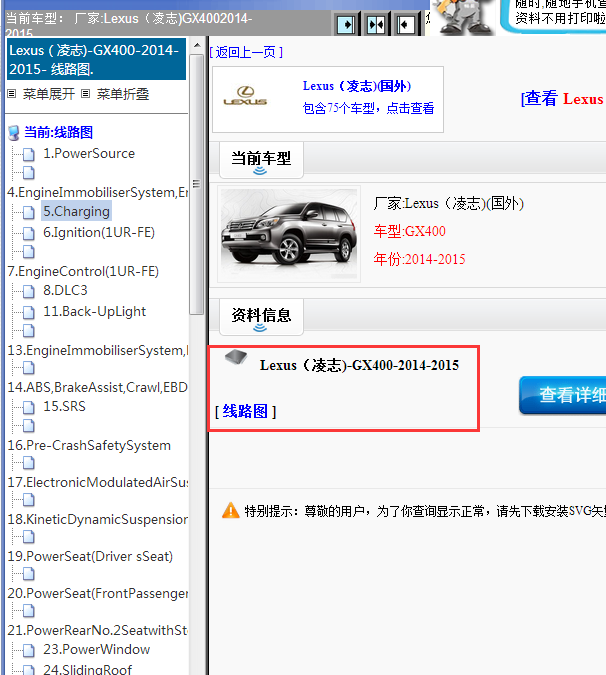Open 11.Back-UpLight diagram
606x675 pixels.
[x=94, y=311]
